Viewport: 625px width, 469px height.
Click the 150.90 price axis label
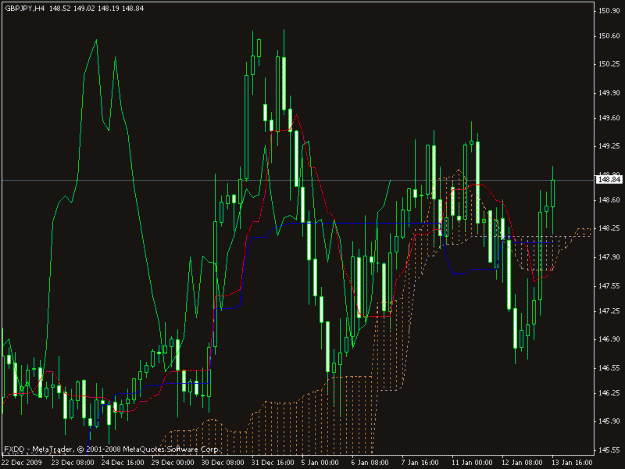[x=609, y=11]
